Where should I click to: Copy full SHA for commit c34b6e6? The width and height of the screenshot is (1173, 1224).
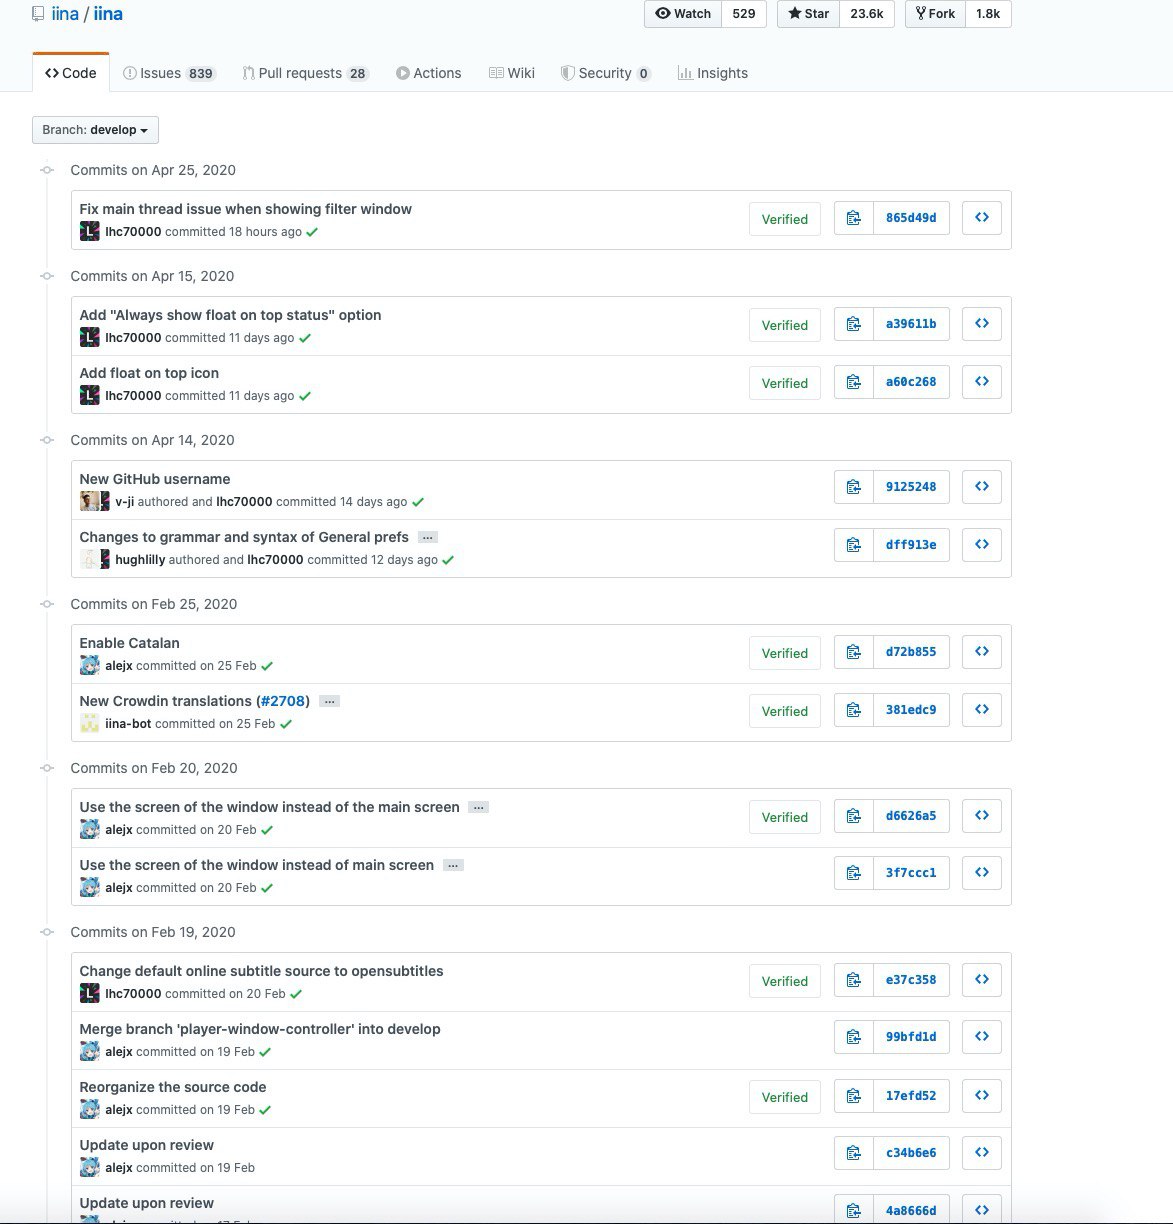(853, 1153)
